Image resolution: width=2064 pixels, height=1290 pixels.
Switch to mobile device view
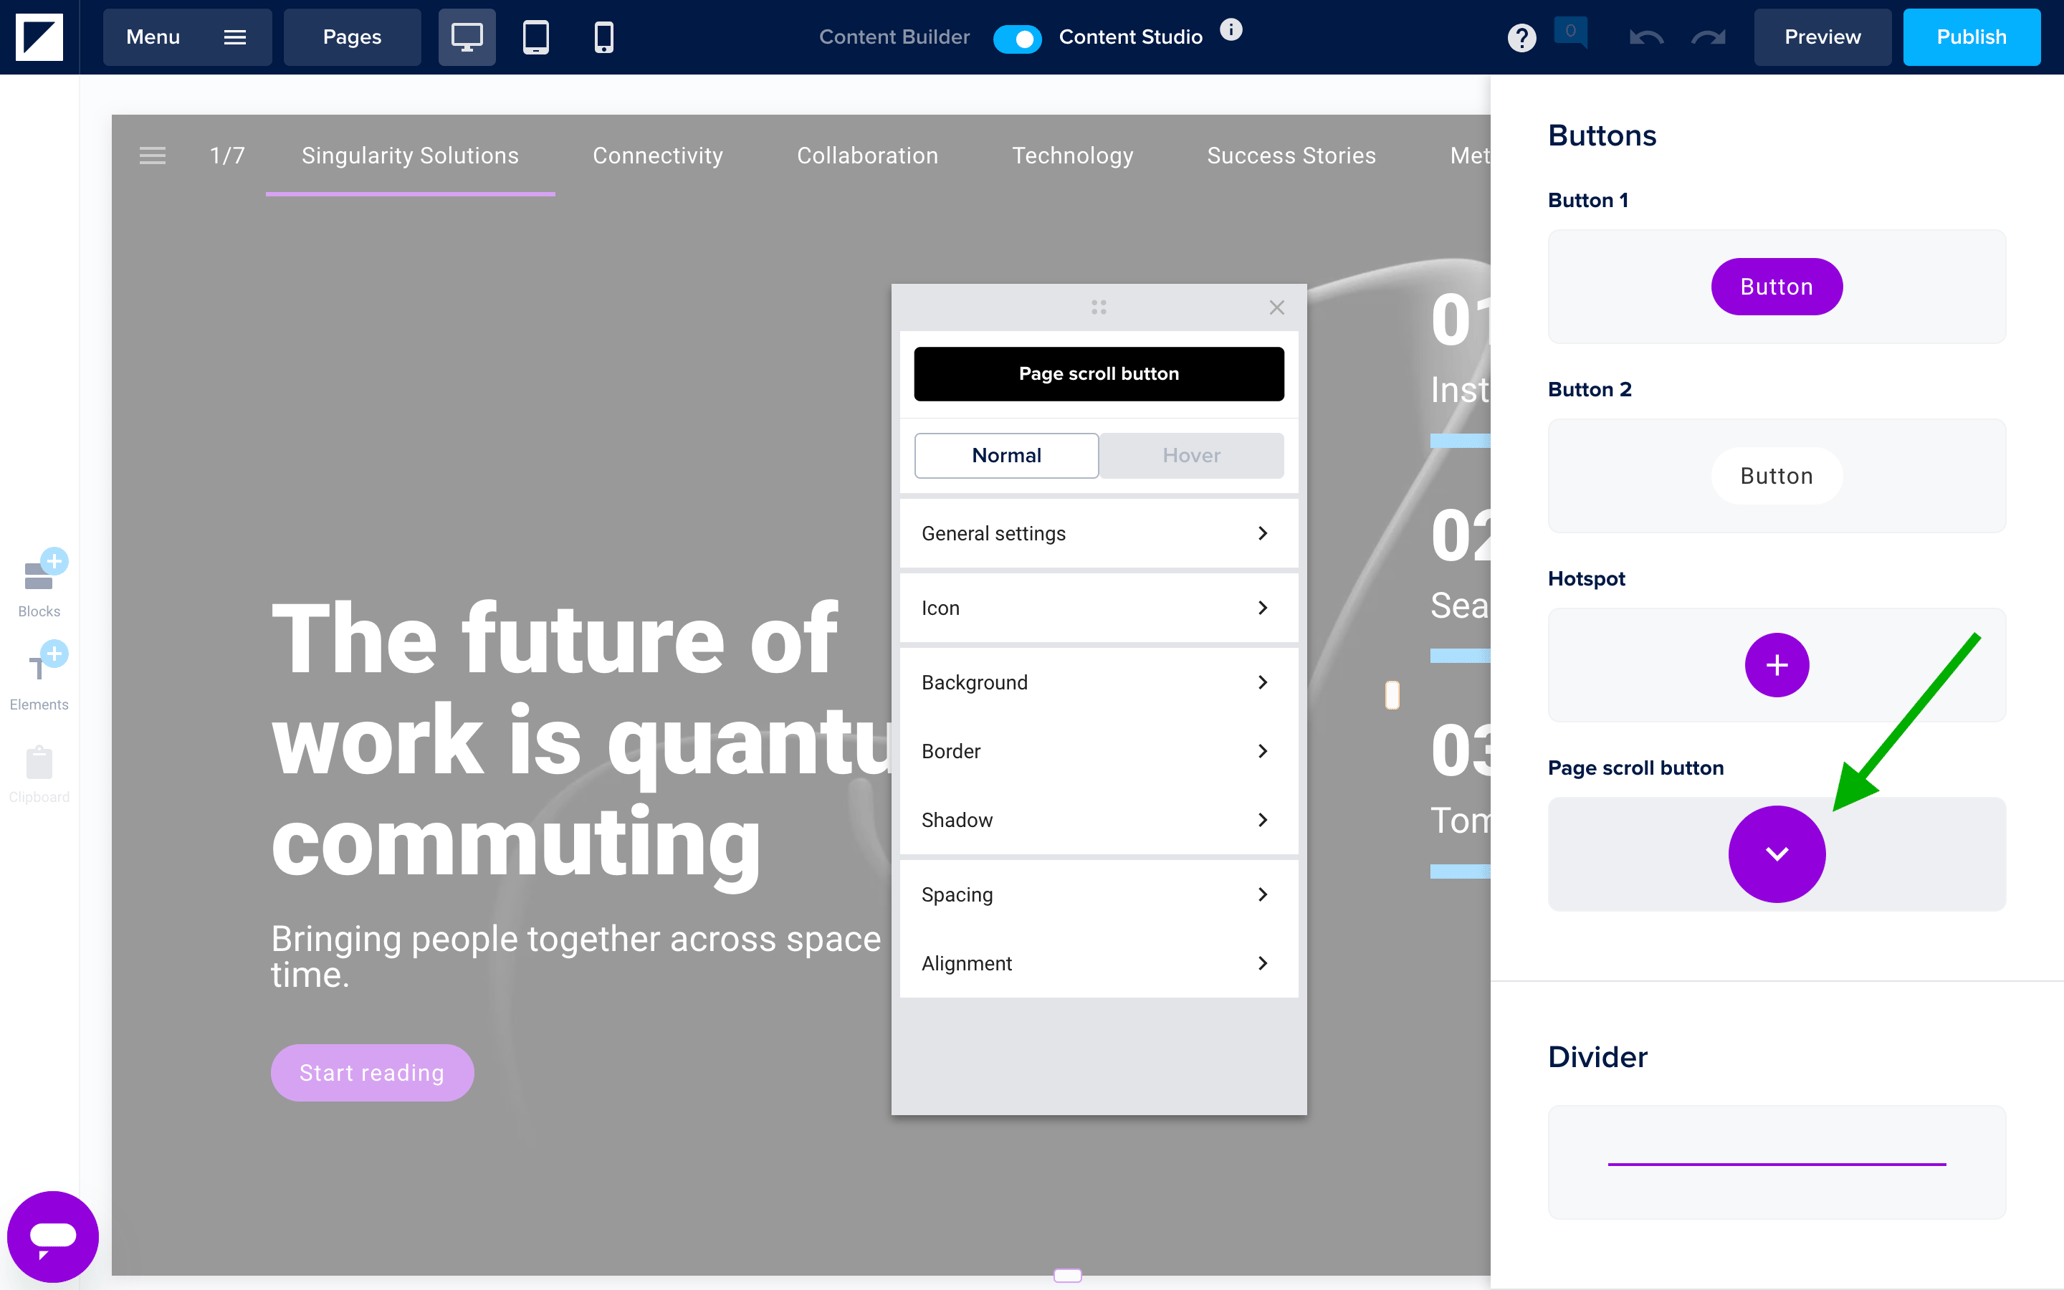[x=604, y=37]
